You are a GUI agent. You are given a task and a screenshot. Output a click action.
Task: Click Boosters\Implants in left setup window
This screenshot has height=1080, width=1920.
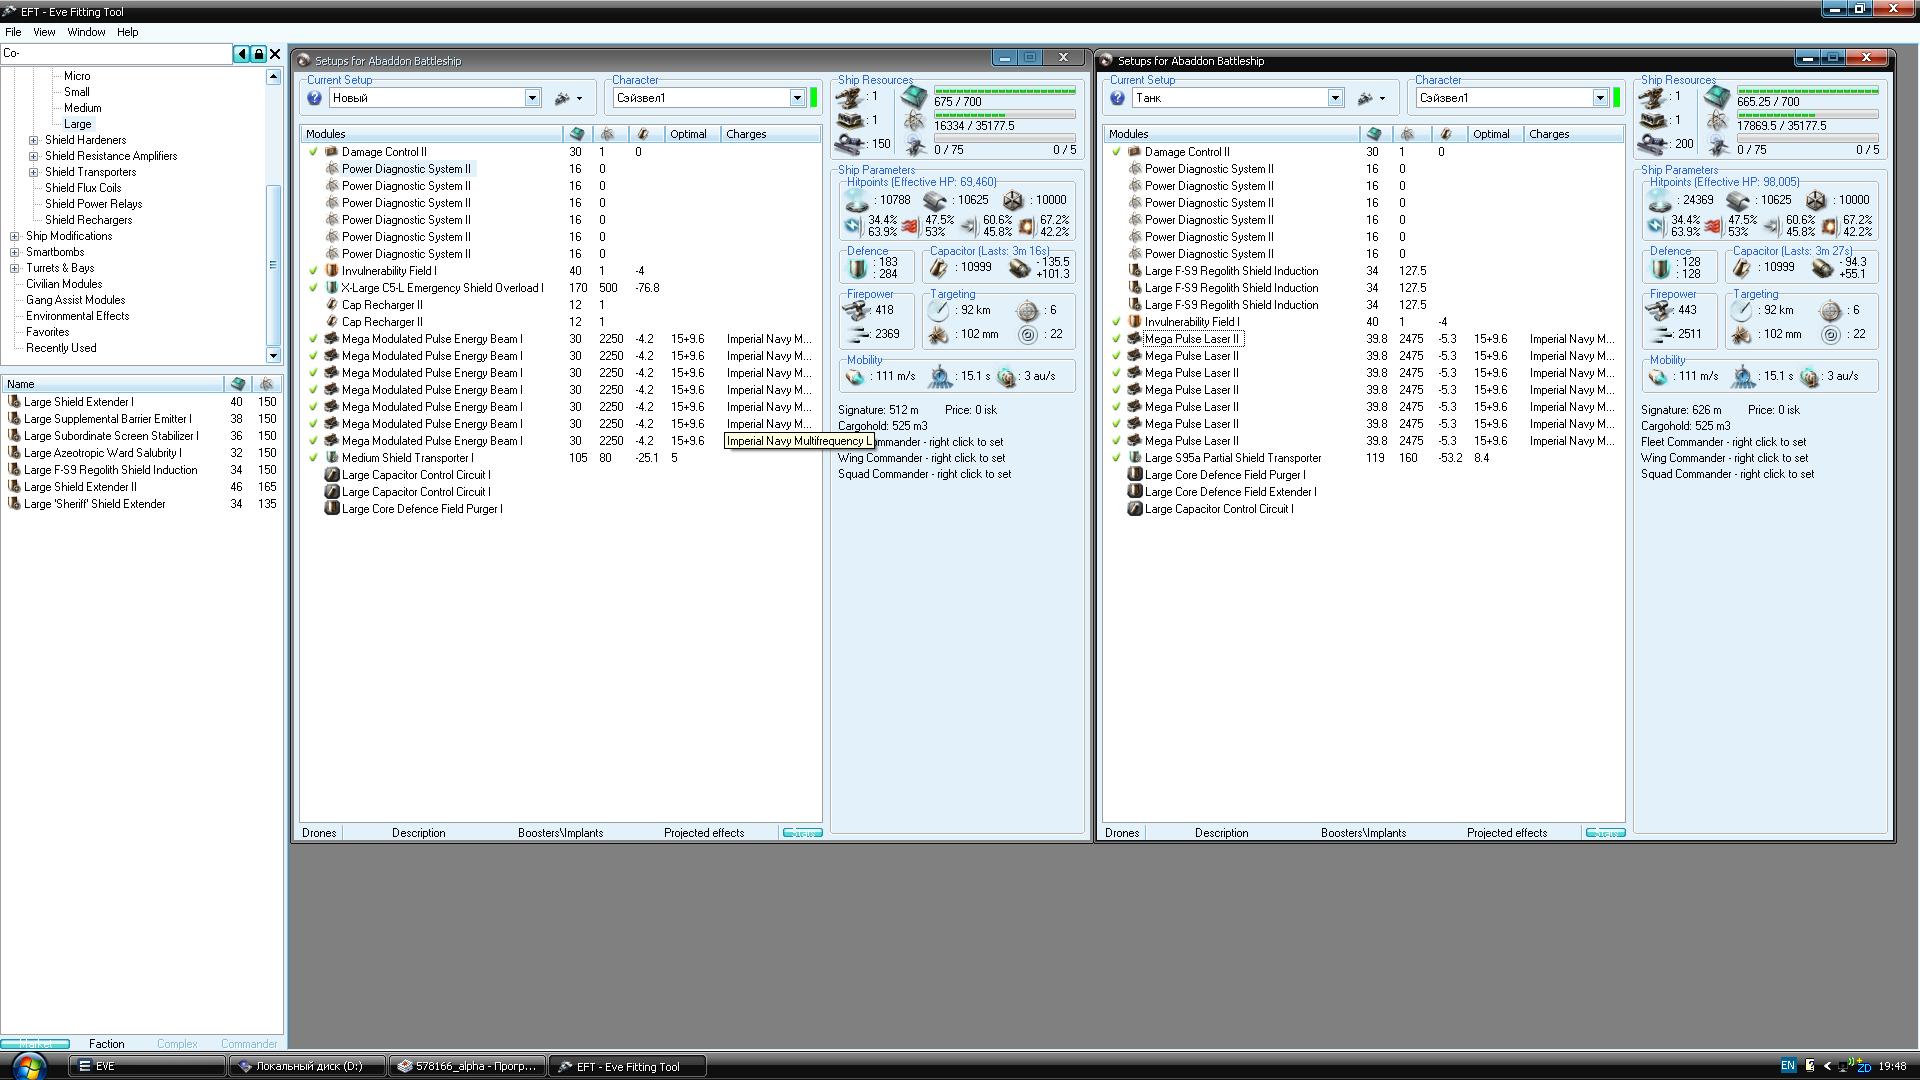click(x=560, y=833)
